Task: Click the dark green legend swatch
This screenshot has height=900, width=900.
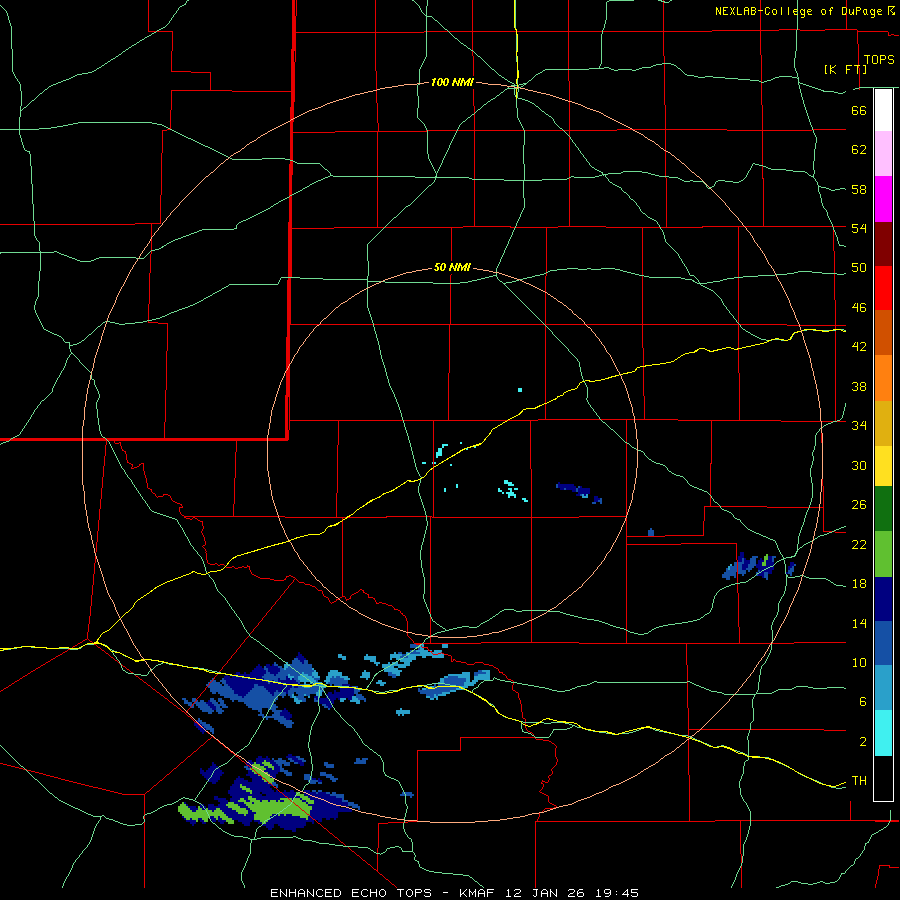Action: (883, 509)
